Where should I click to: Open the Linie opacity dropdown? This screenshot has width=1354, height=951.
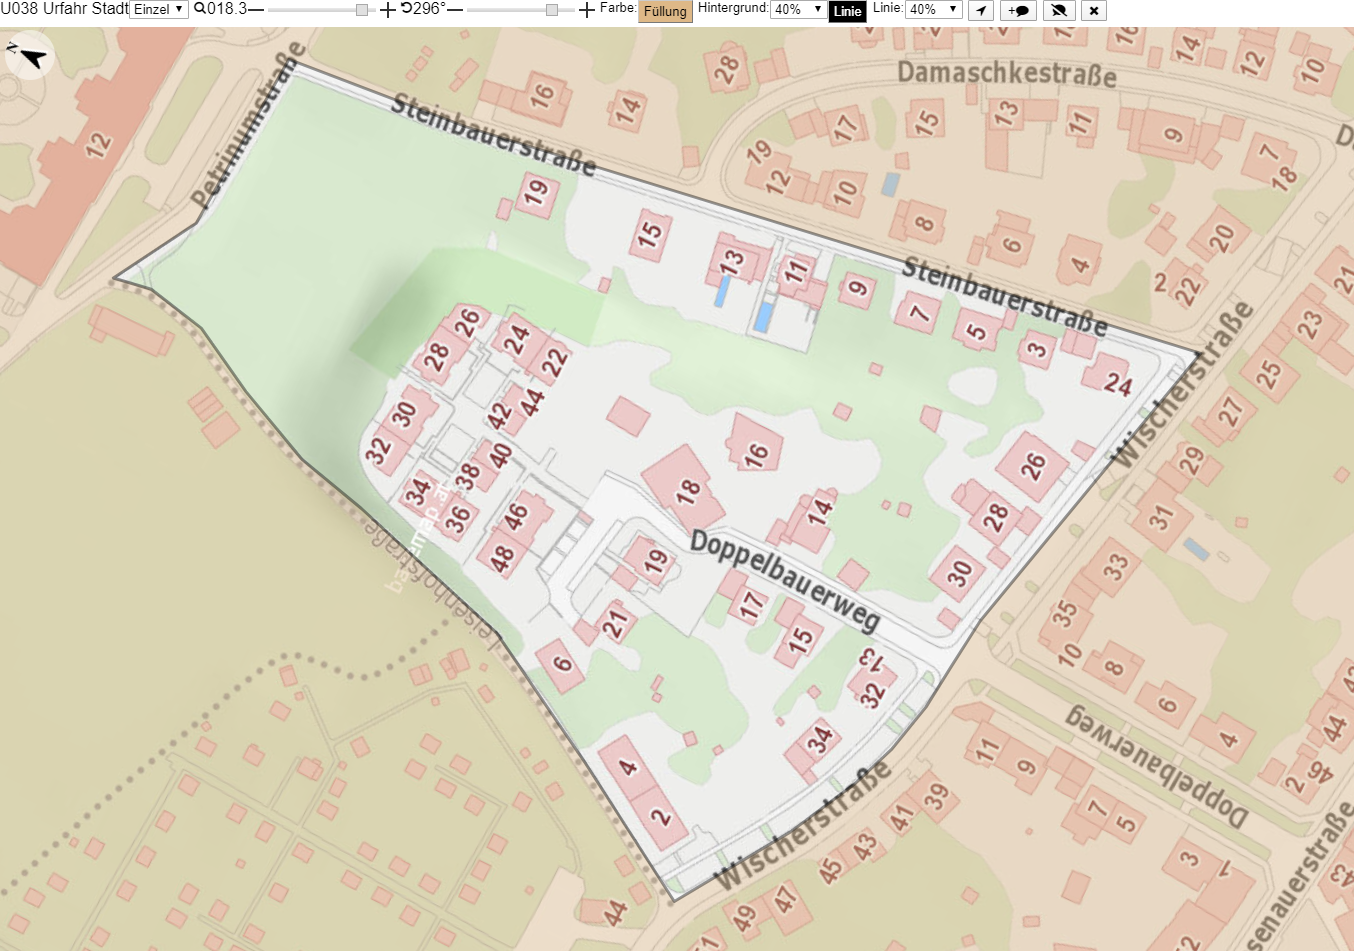tap(934, 9)
